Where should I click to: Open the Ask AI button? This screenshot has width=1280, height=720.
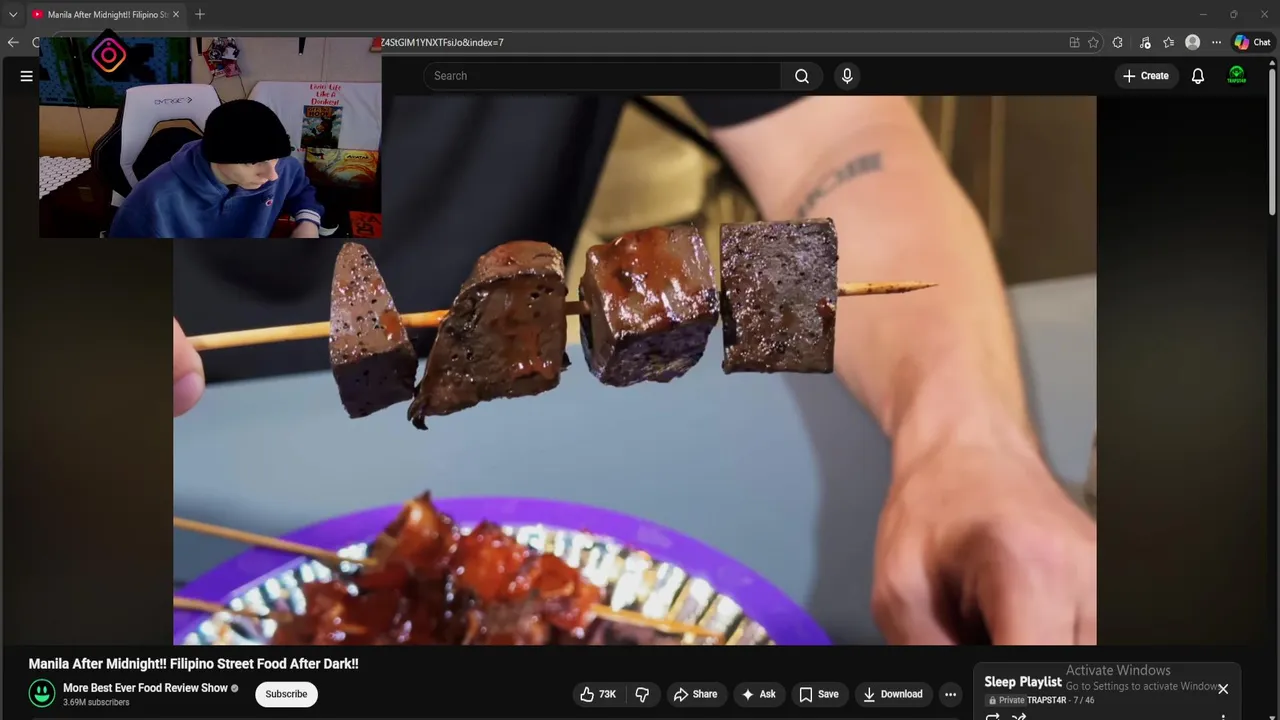tap(759, 694)
